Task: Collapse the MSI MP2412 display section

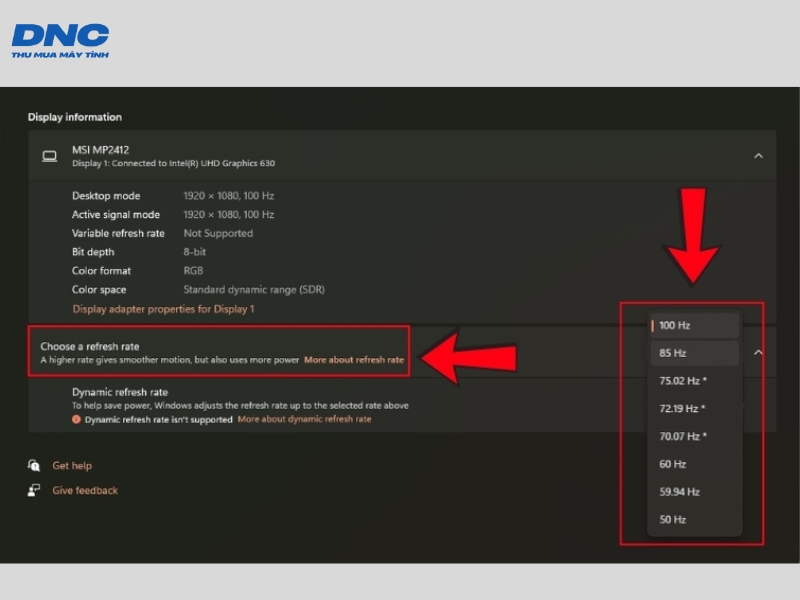Action: tap(758, 156)
